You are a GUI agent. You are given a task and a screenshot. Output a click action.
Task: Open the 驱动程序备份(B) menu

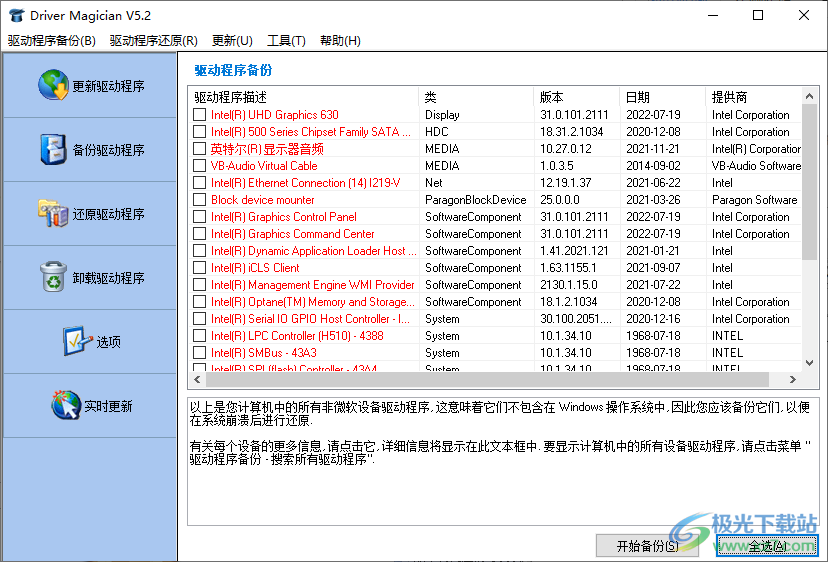click(x=52, y=41)
